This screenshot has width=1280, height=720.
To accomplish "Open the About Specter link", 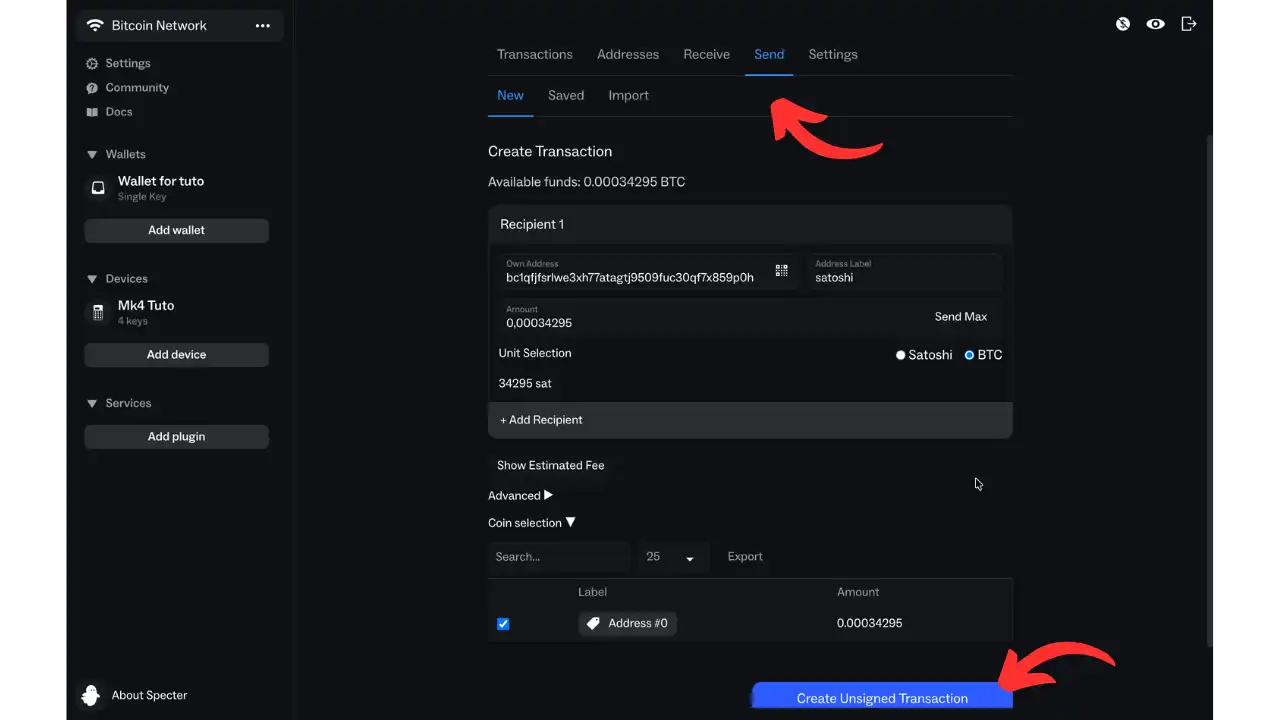I will click(x=149, y=695).
